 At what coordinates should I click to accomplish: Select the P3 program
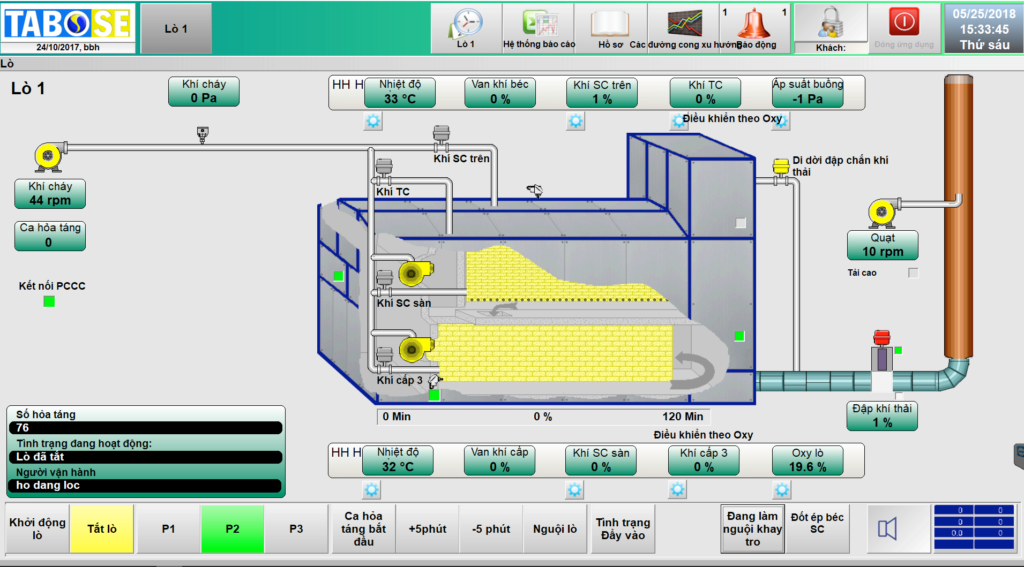[x=296, y=529]
